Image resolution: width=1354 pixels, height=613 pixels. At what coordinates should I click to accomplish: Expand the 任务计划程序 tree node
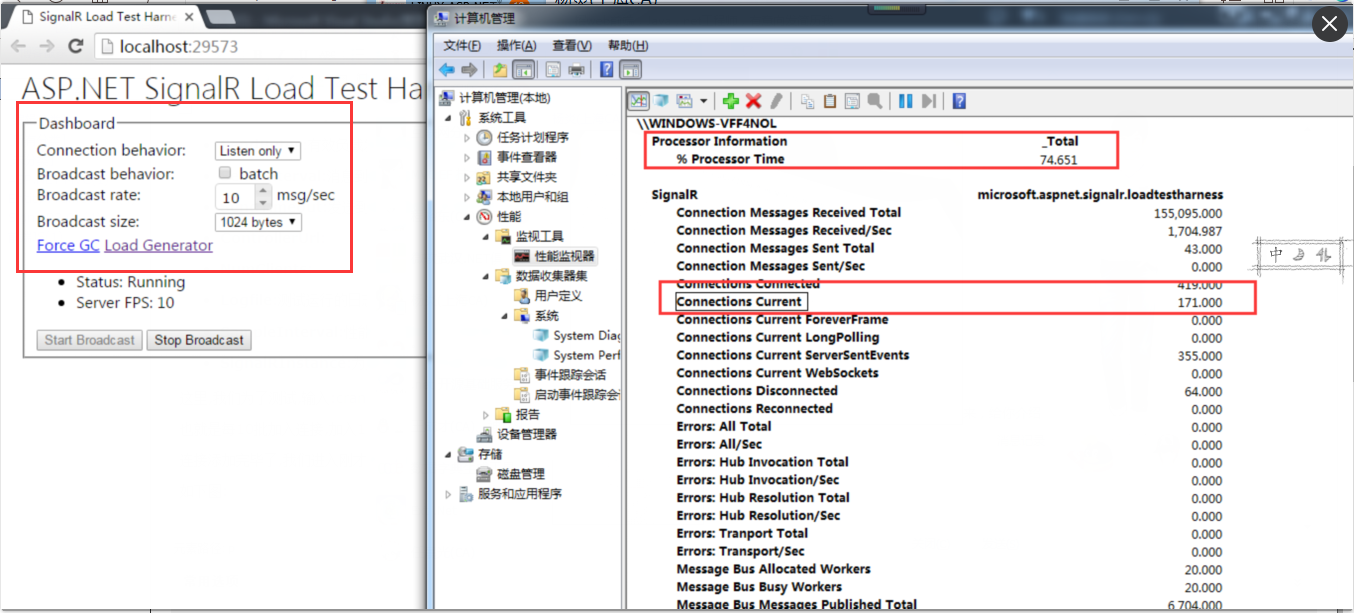[467, 137]
